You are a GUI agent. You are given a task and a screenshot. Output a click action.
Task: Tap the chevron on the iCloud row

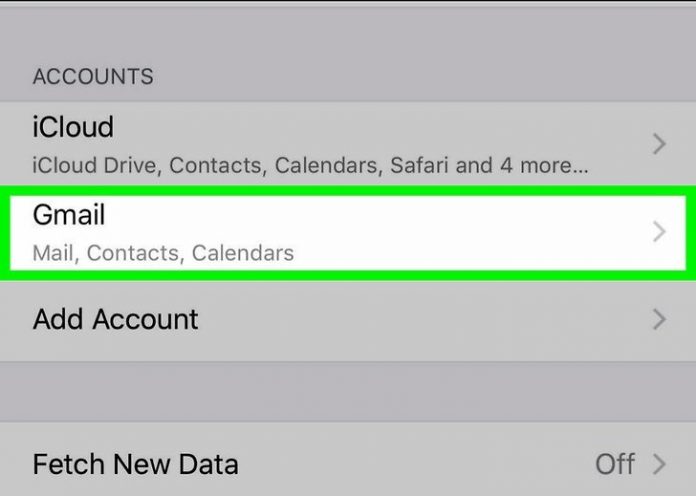[659, 145]
